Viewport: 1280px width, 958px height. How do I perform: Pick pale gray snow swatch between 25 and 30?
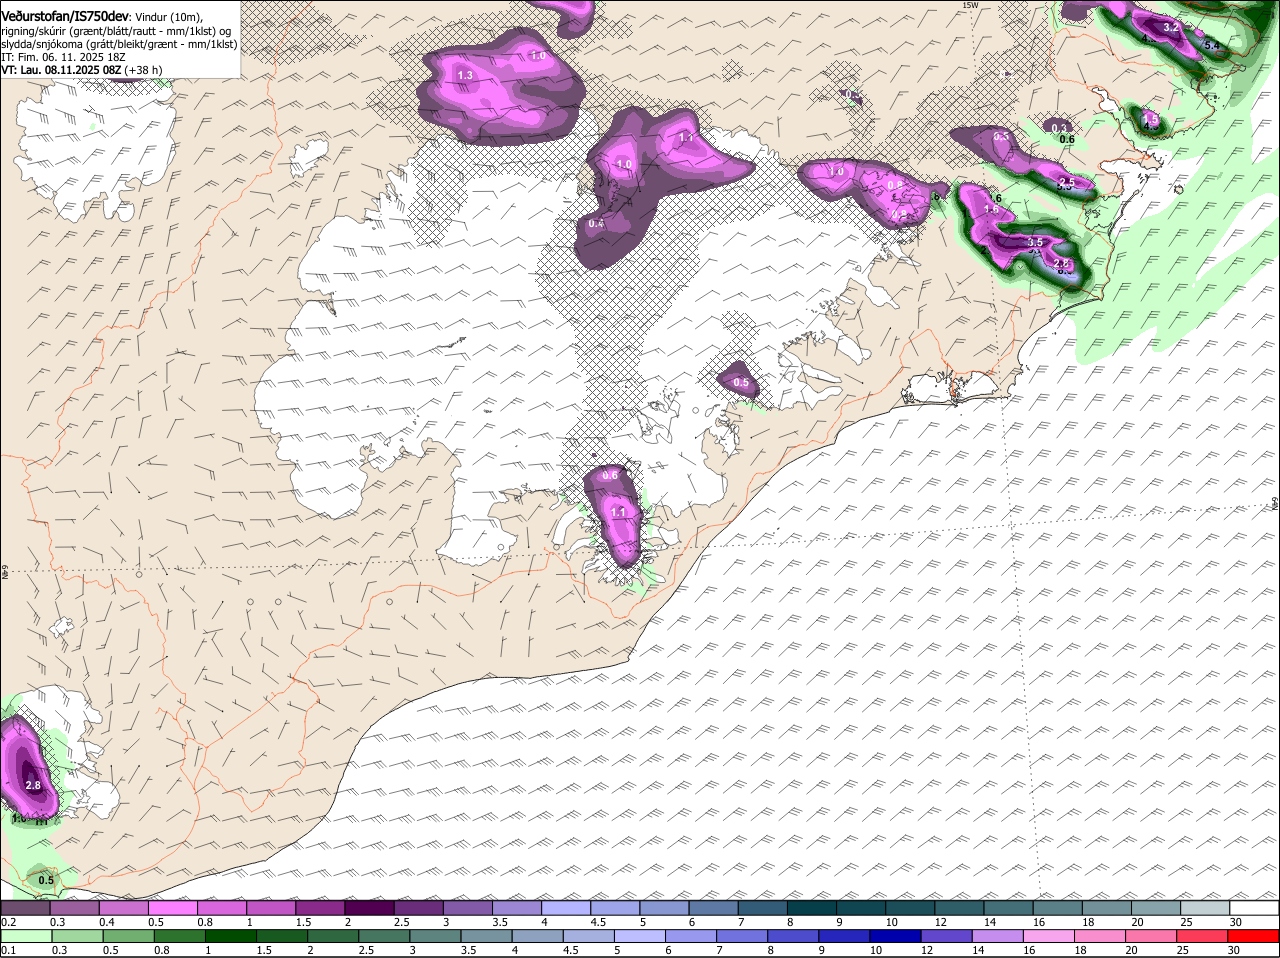[x=1205, y=908]
